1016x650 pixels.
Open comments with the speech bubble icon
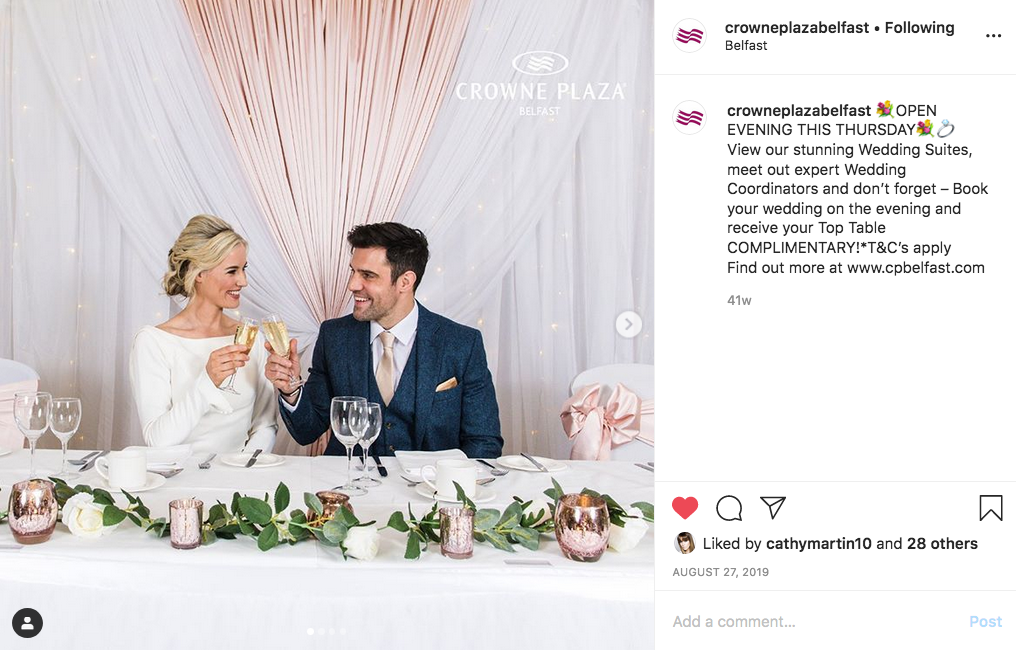click(729, 508)
